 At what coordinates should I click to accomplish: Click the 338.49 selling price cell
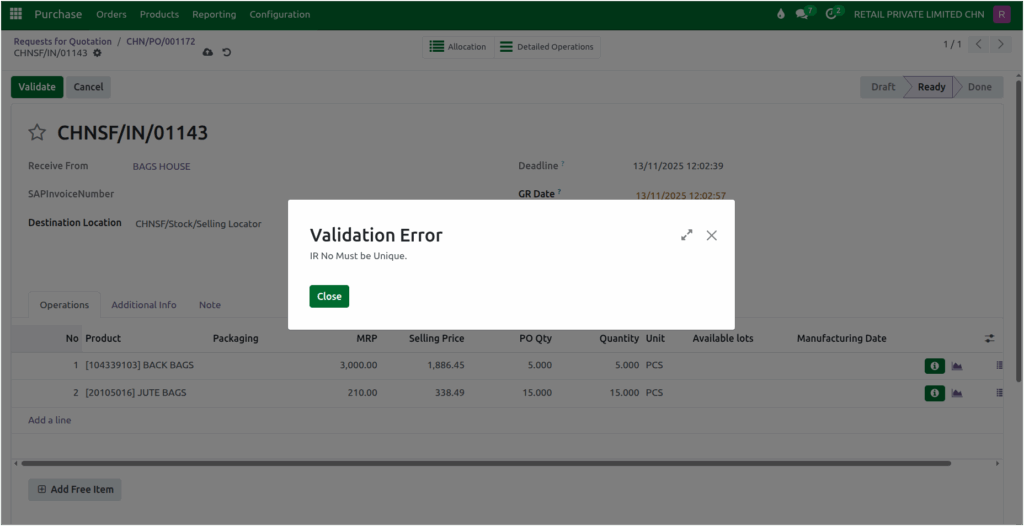pos(450,393)
